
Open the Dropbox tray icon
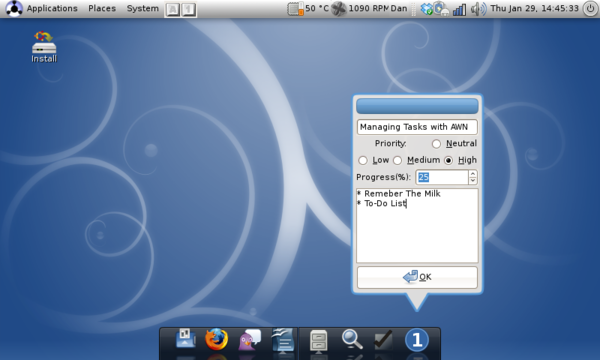coord(426,8)
